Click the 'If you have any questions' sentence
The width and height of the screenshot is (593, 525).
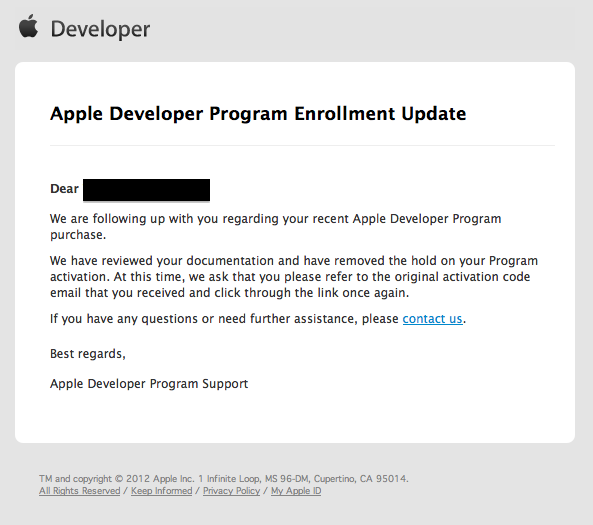(x=258, y=319)
